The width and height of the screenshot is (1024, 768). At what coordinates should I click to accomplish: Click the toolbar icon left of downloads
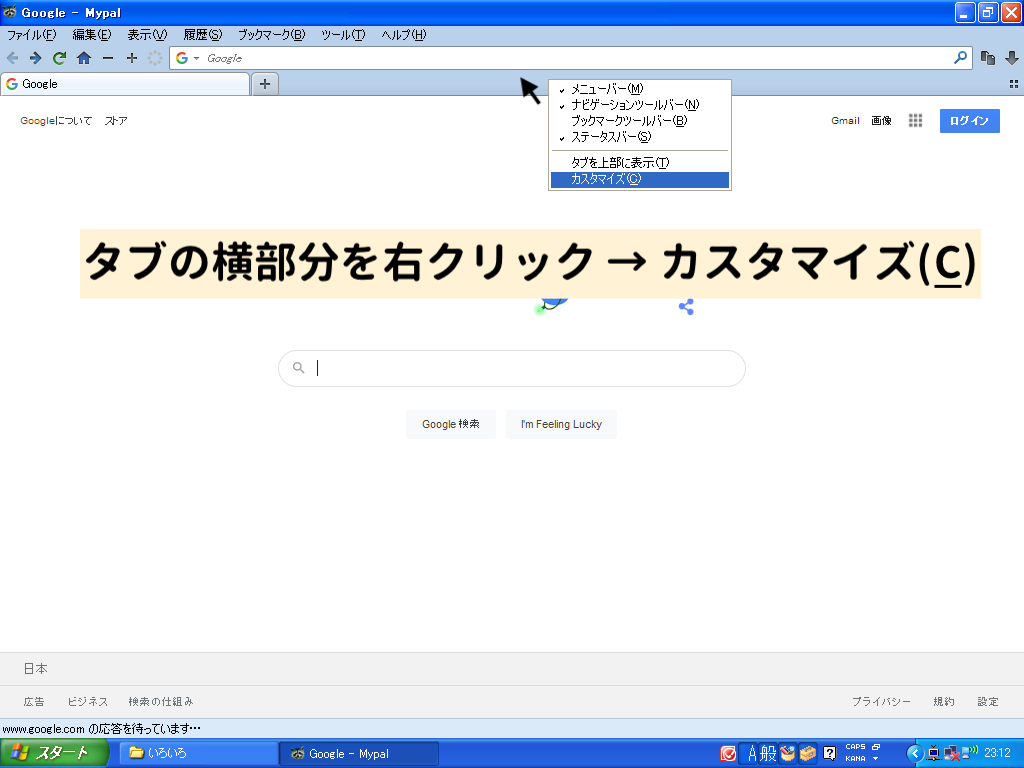click(x=987, y=58)
